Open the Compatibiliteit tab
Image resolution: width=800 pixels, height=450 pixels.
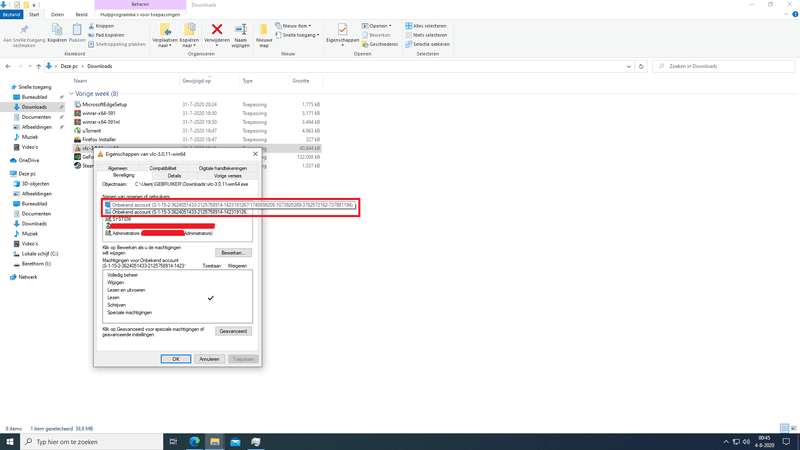163,168
